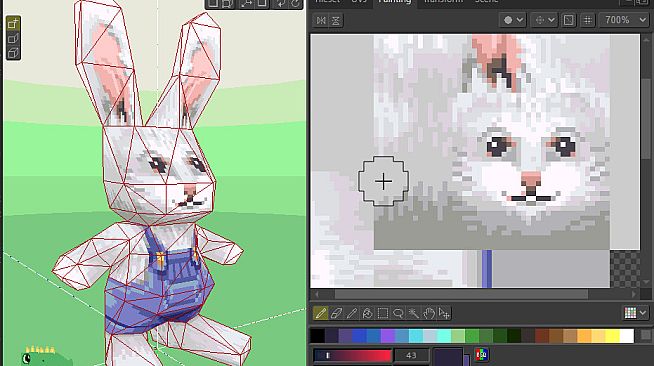Pick the black palette swatch
Viewport: 654px width, 366px height.
click(317, 336)
